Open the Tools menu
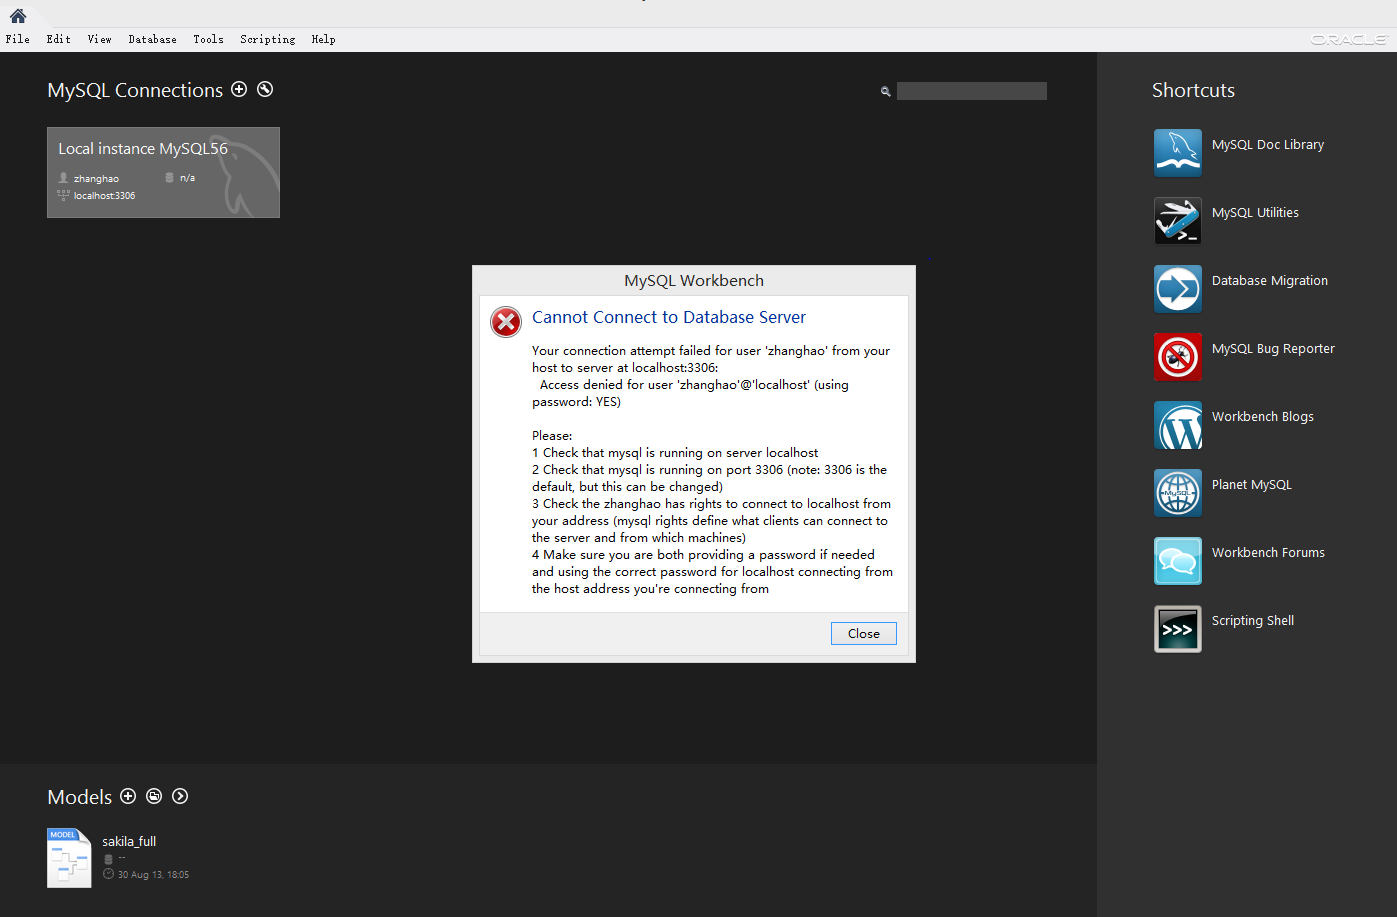Image resolution: width=1397 pixels, height=917 pixels. [x=209, y=39]
